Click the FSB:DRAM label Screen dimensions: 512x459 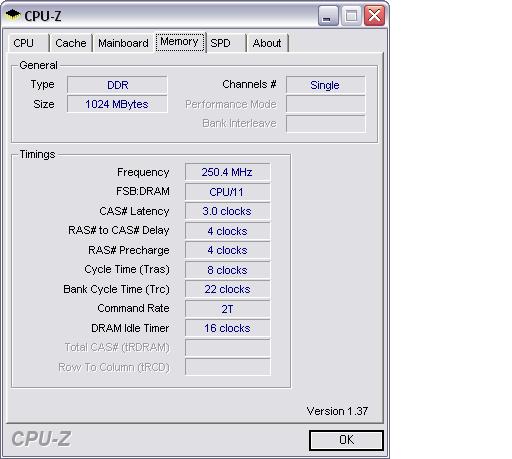[143, 191]
